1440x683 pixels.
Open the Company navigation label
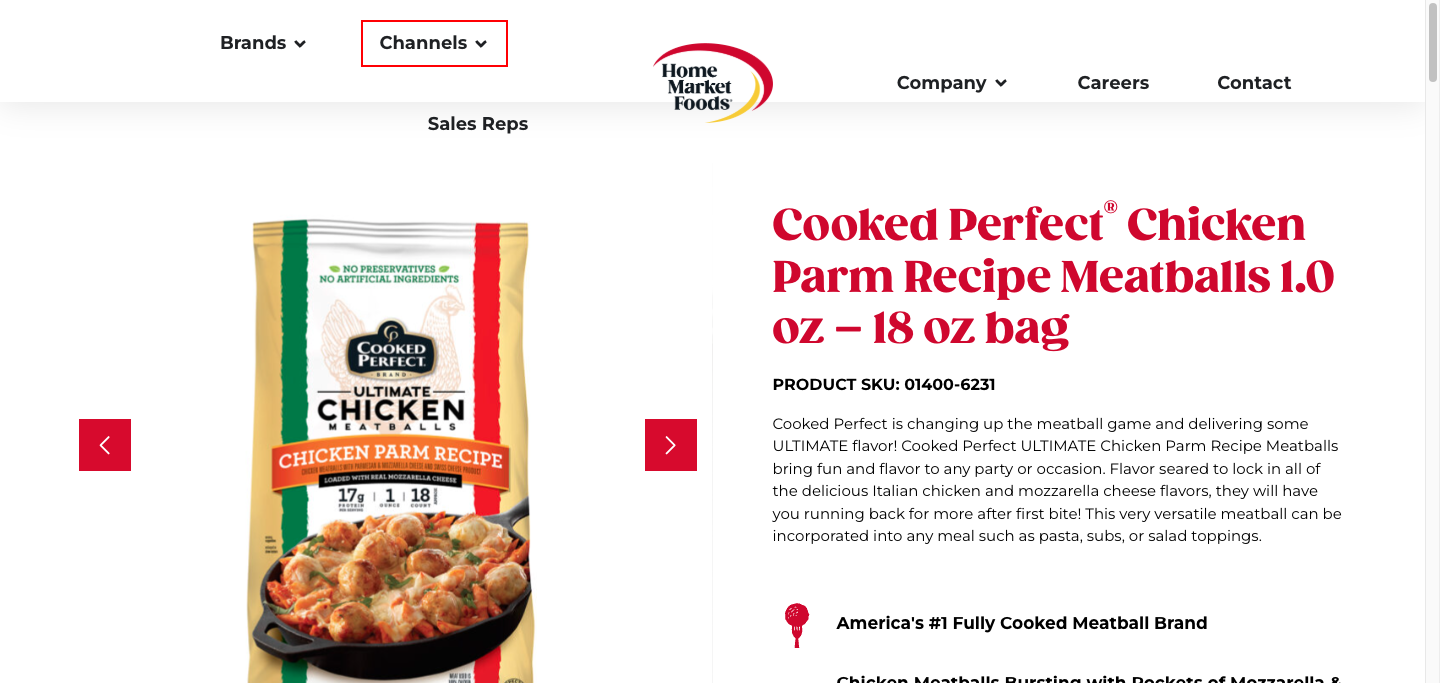click(x=941, y=83)
